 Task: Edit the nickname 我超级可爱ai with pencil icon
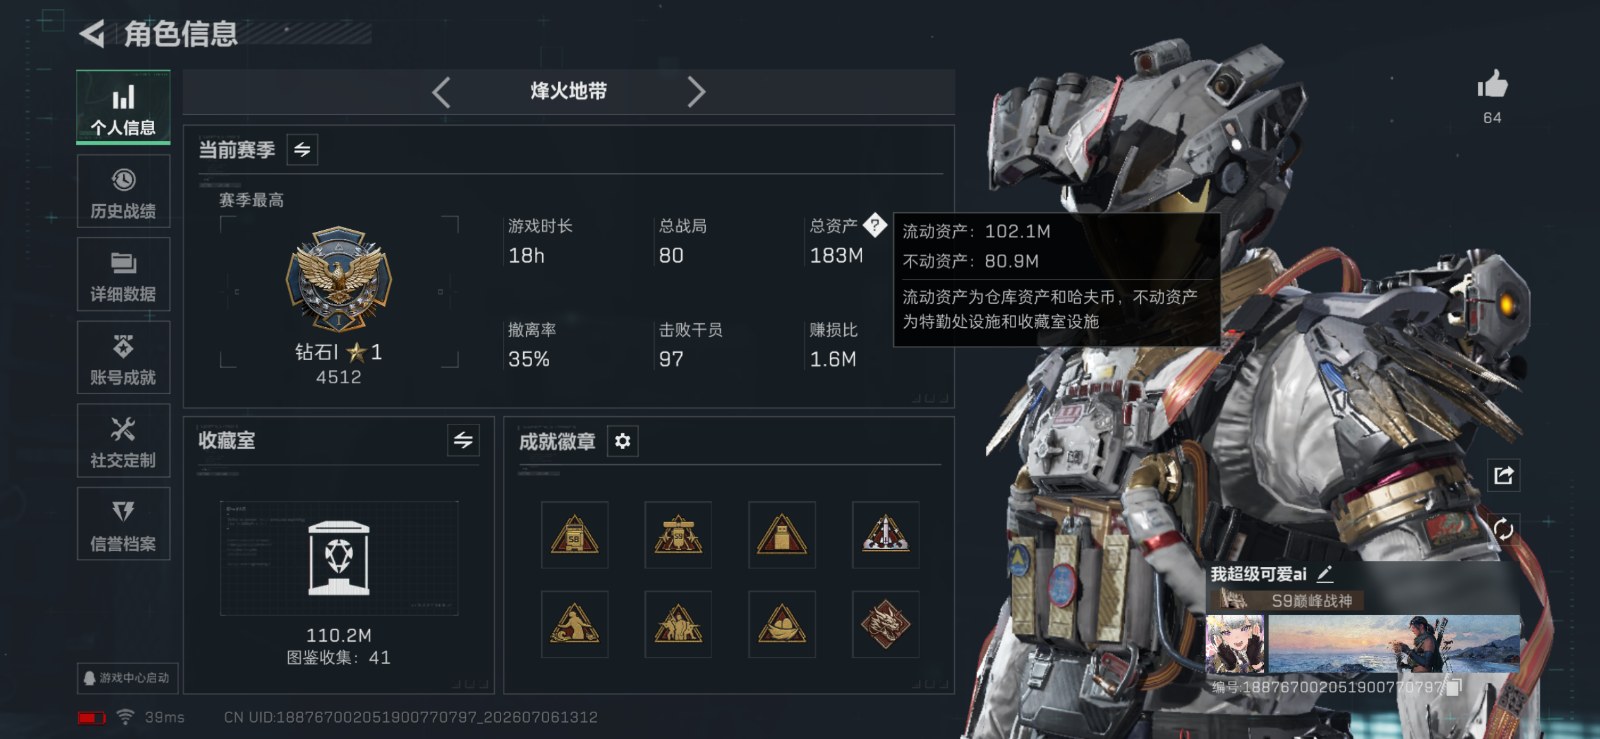pyautogui.click(x=1325, y=574)
